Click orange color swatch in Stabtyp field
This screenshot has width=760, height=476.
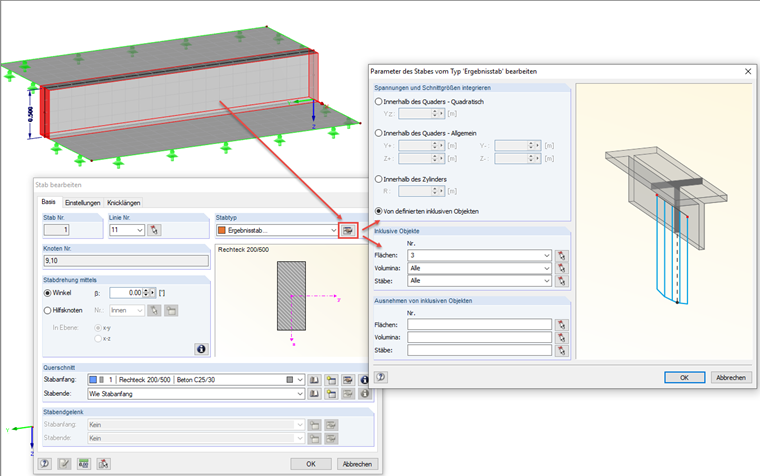click(x=222, y=230)
